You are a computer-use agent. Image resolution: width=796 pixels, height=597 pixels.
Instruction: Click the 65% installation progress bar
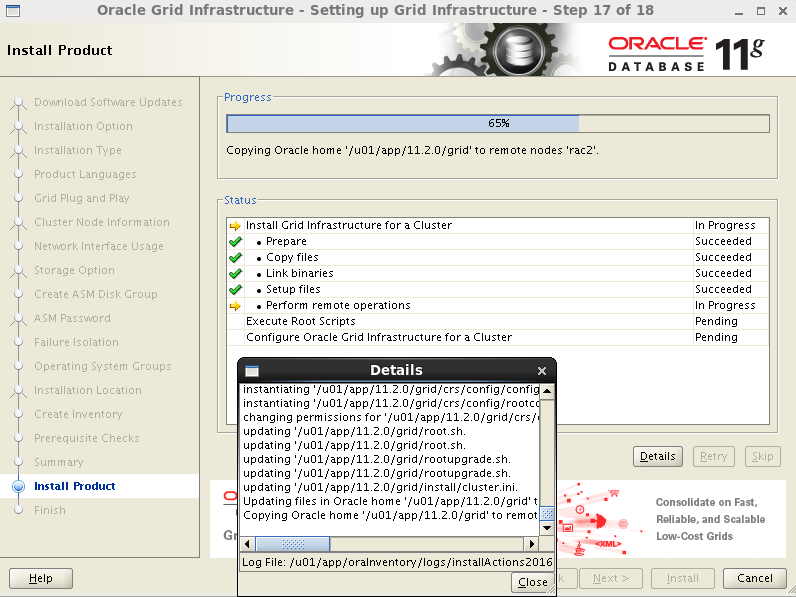[x=498, y=123]
